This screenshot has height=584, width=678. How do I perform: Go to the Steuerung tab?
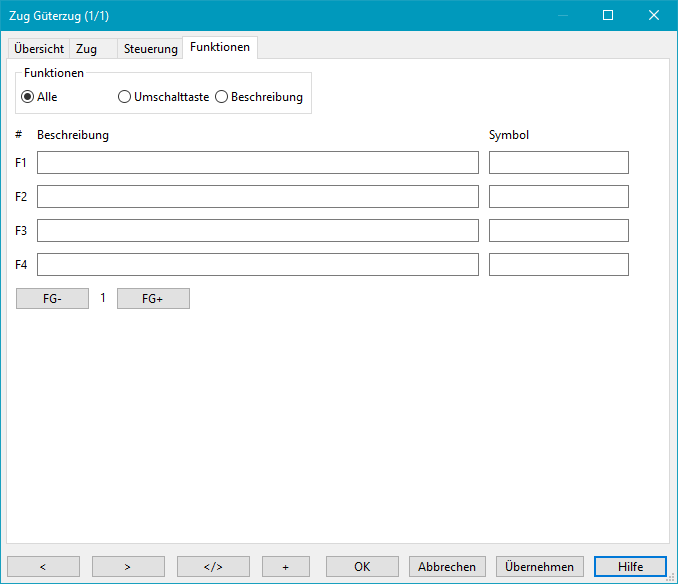(x=150, y=49)
